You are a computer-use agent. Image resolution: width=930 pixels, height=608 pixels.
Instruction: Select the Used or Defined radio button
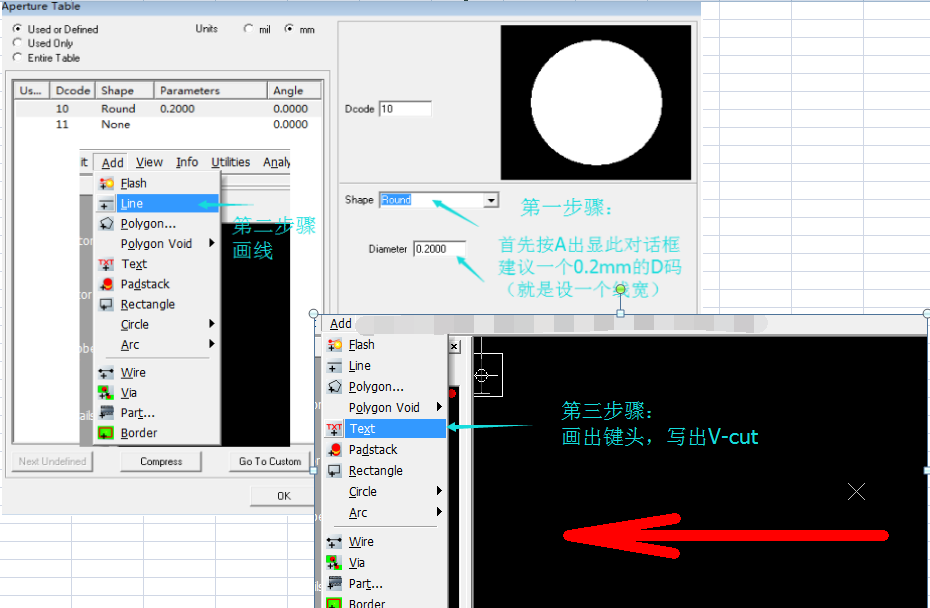17,29
